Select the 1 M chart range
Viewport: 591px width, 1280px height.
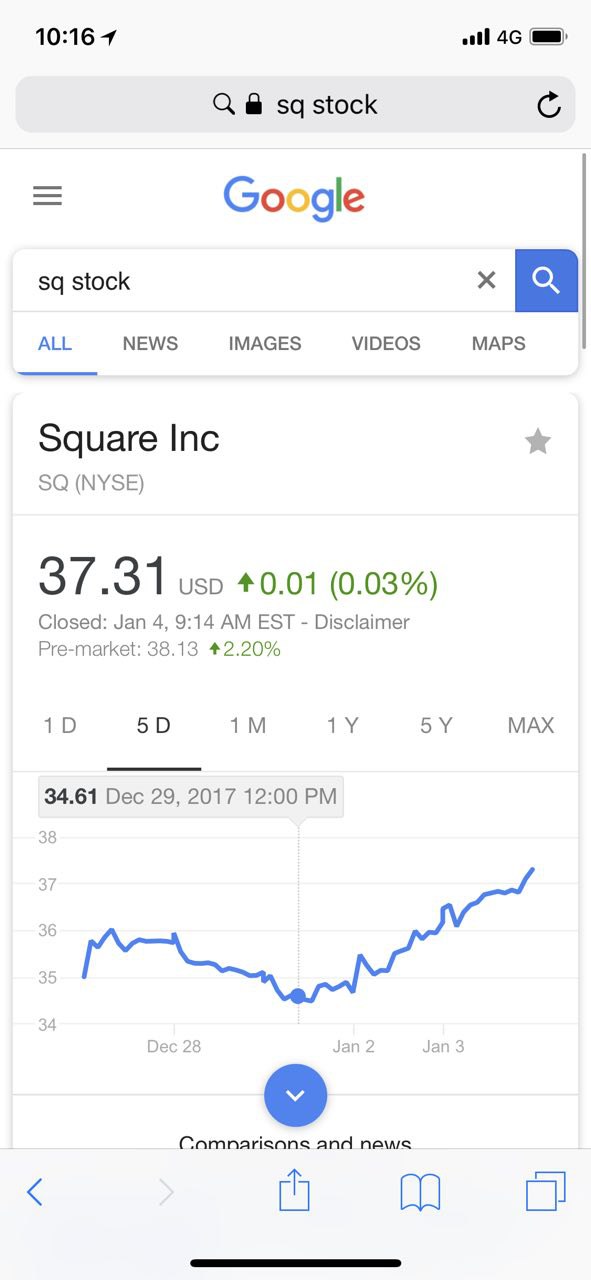(x=248, y=726)
